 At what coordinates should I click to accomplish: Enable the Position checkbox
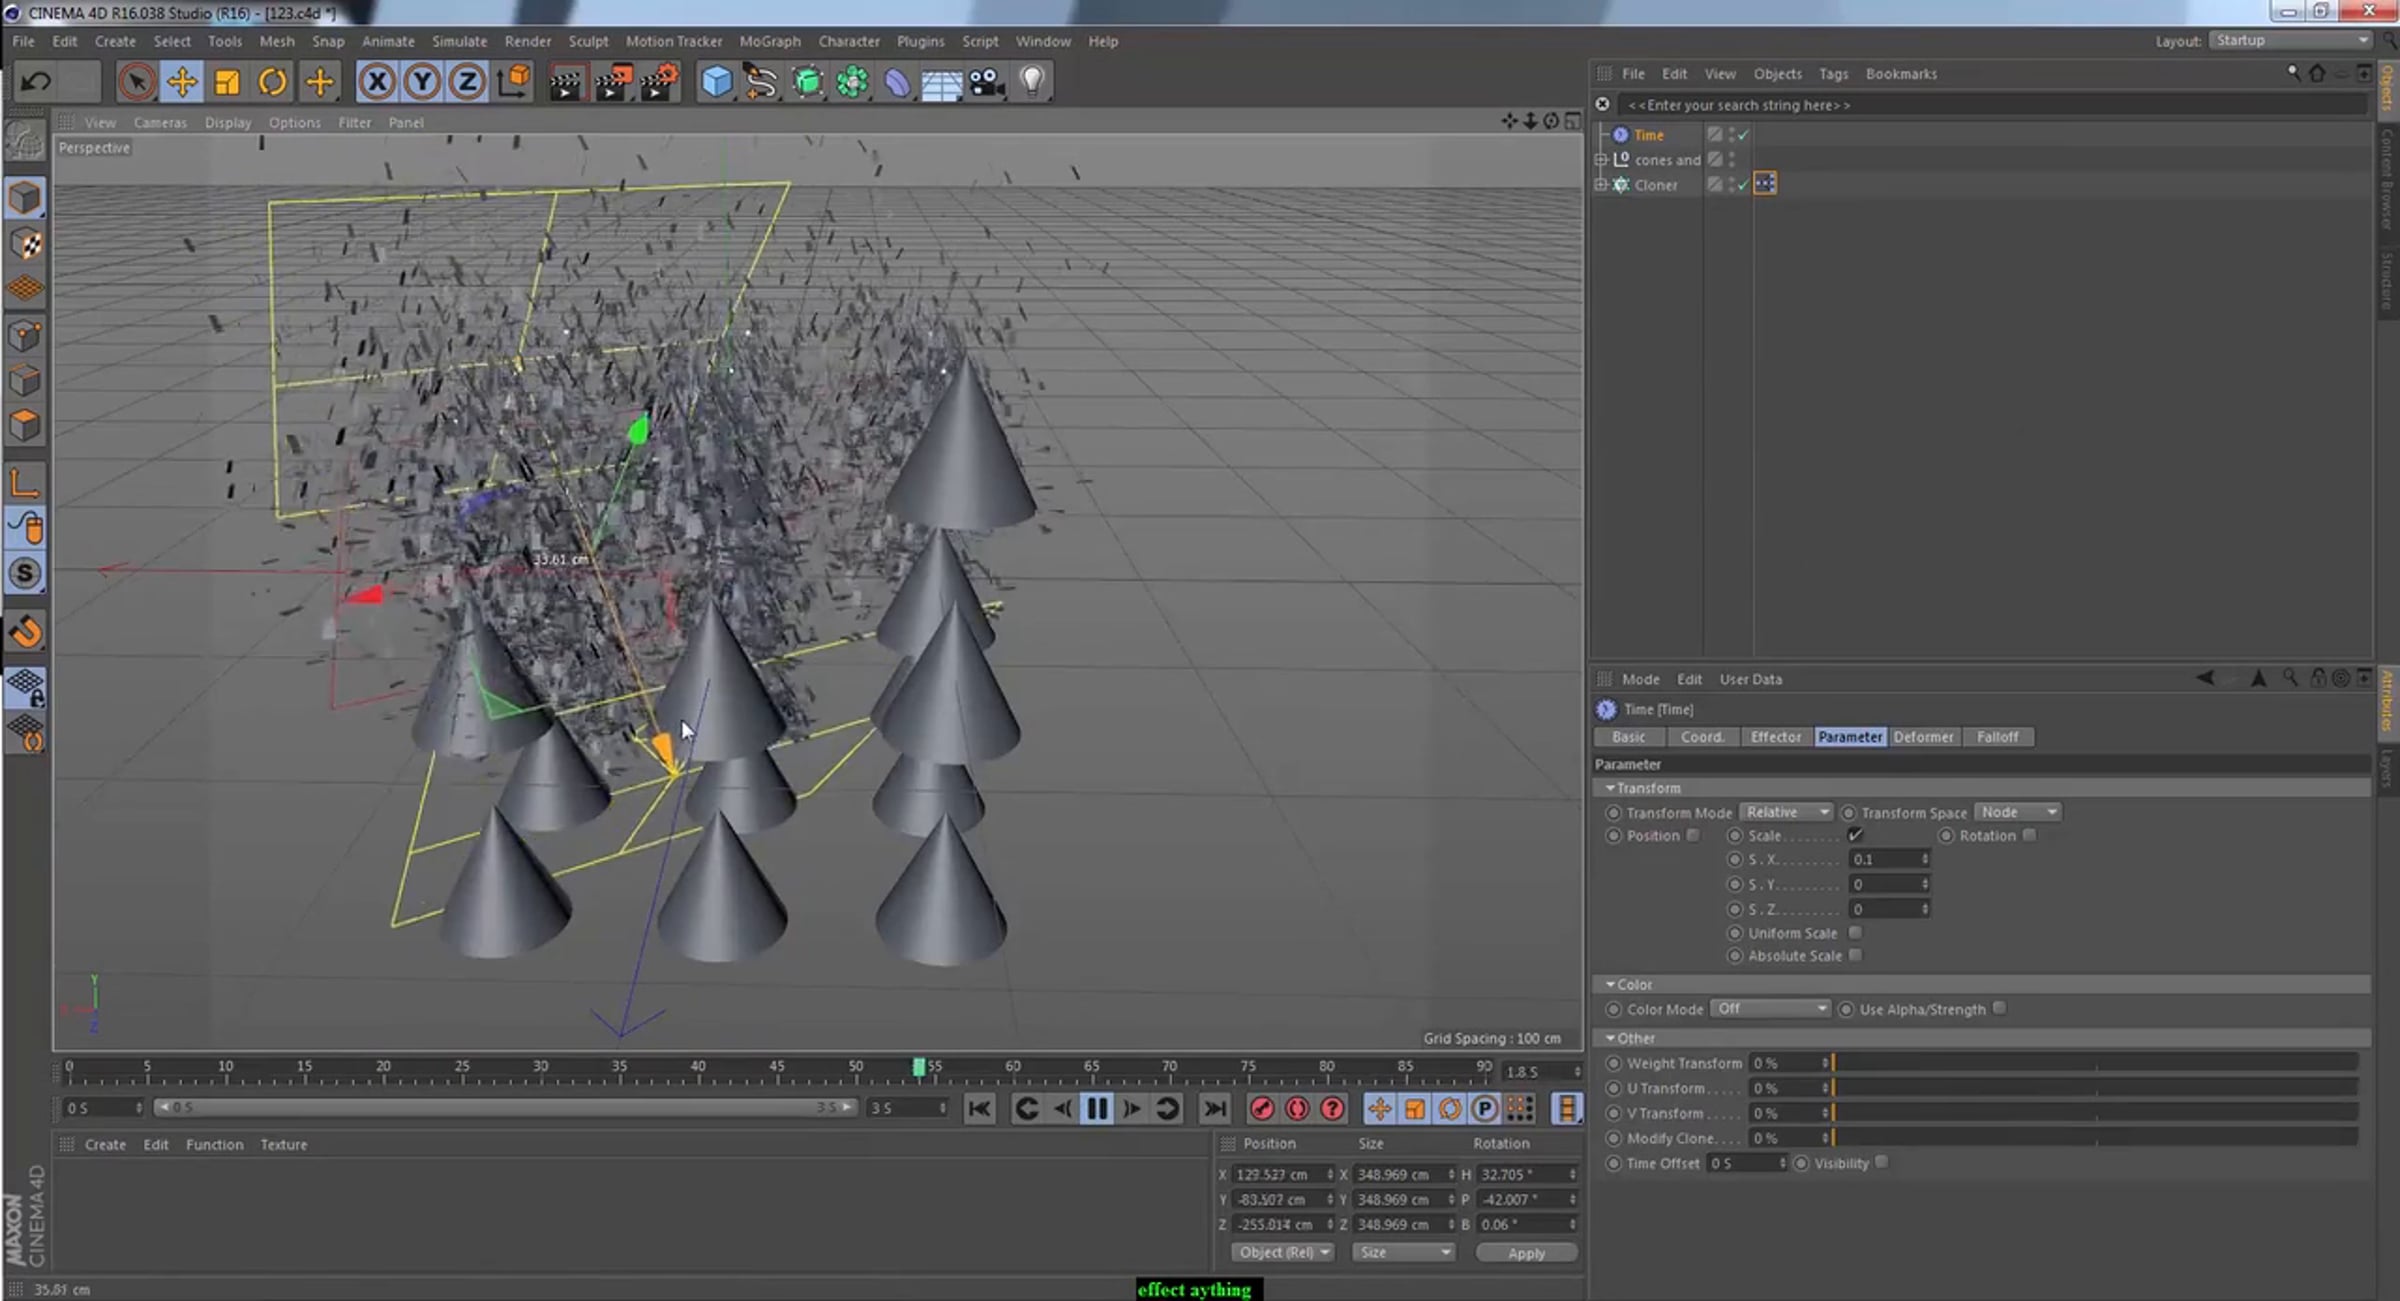pos(1693,835)
